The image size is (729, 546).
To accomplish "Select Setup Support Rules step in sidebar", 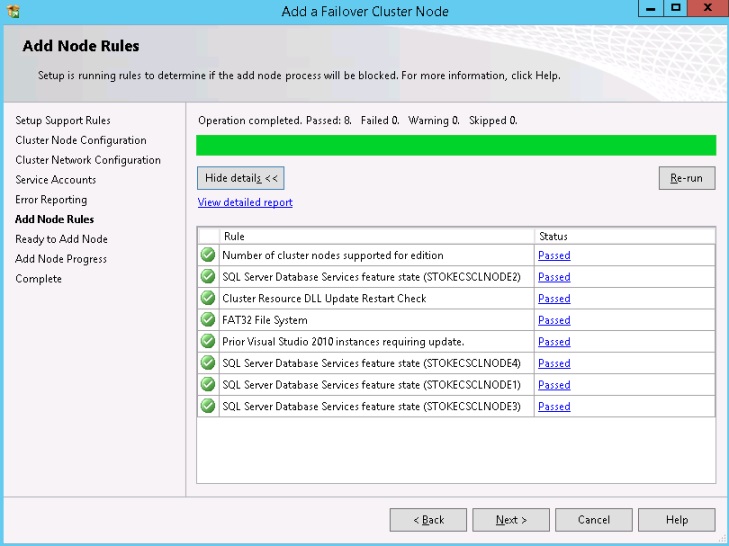I will (63, 120).
